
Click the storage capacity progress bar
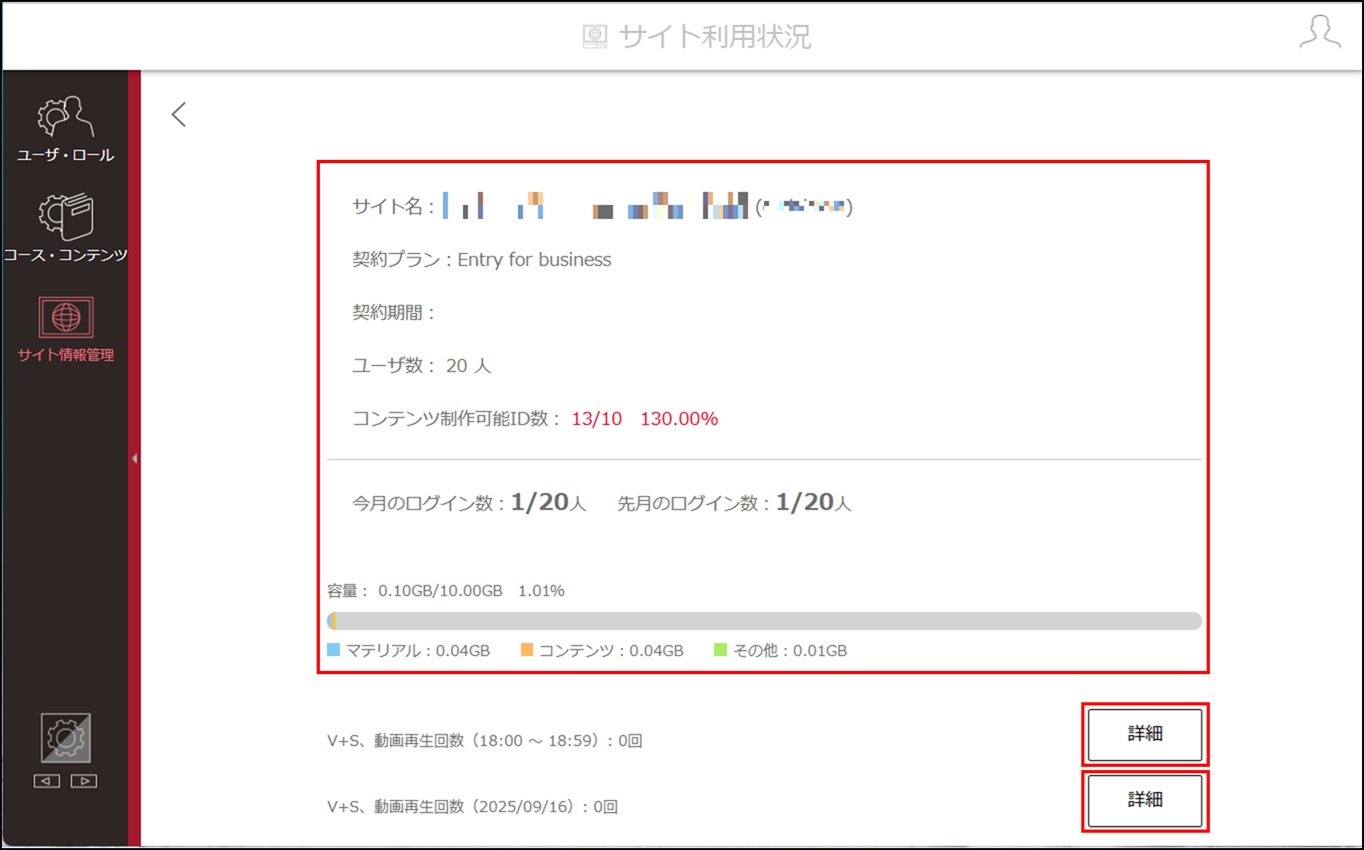(764, 621)
